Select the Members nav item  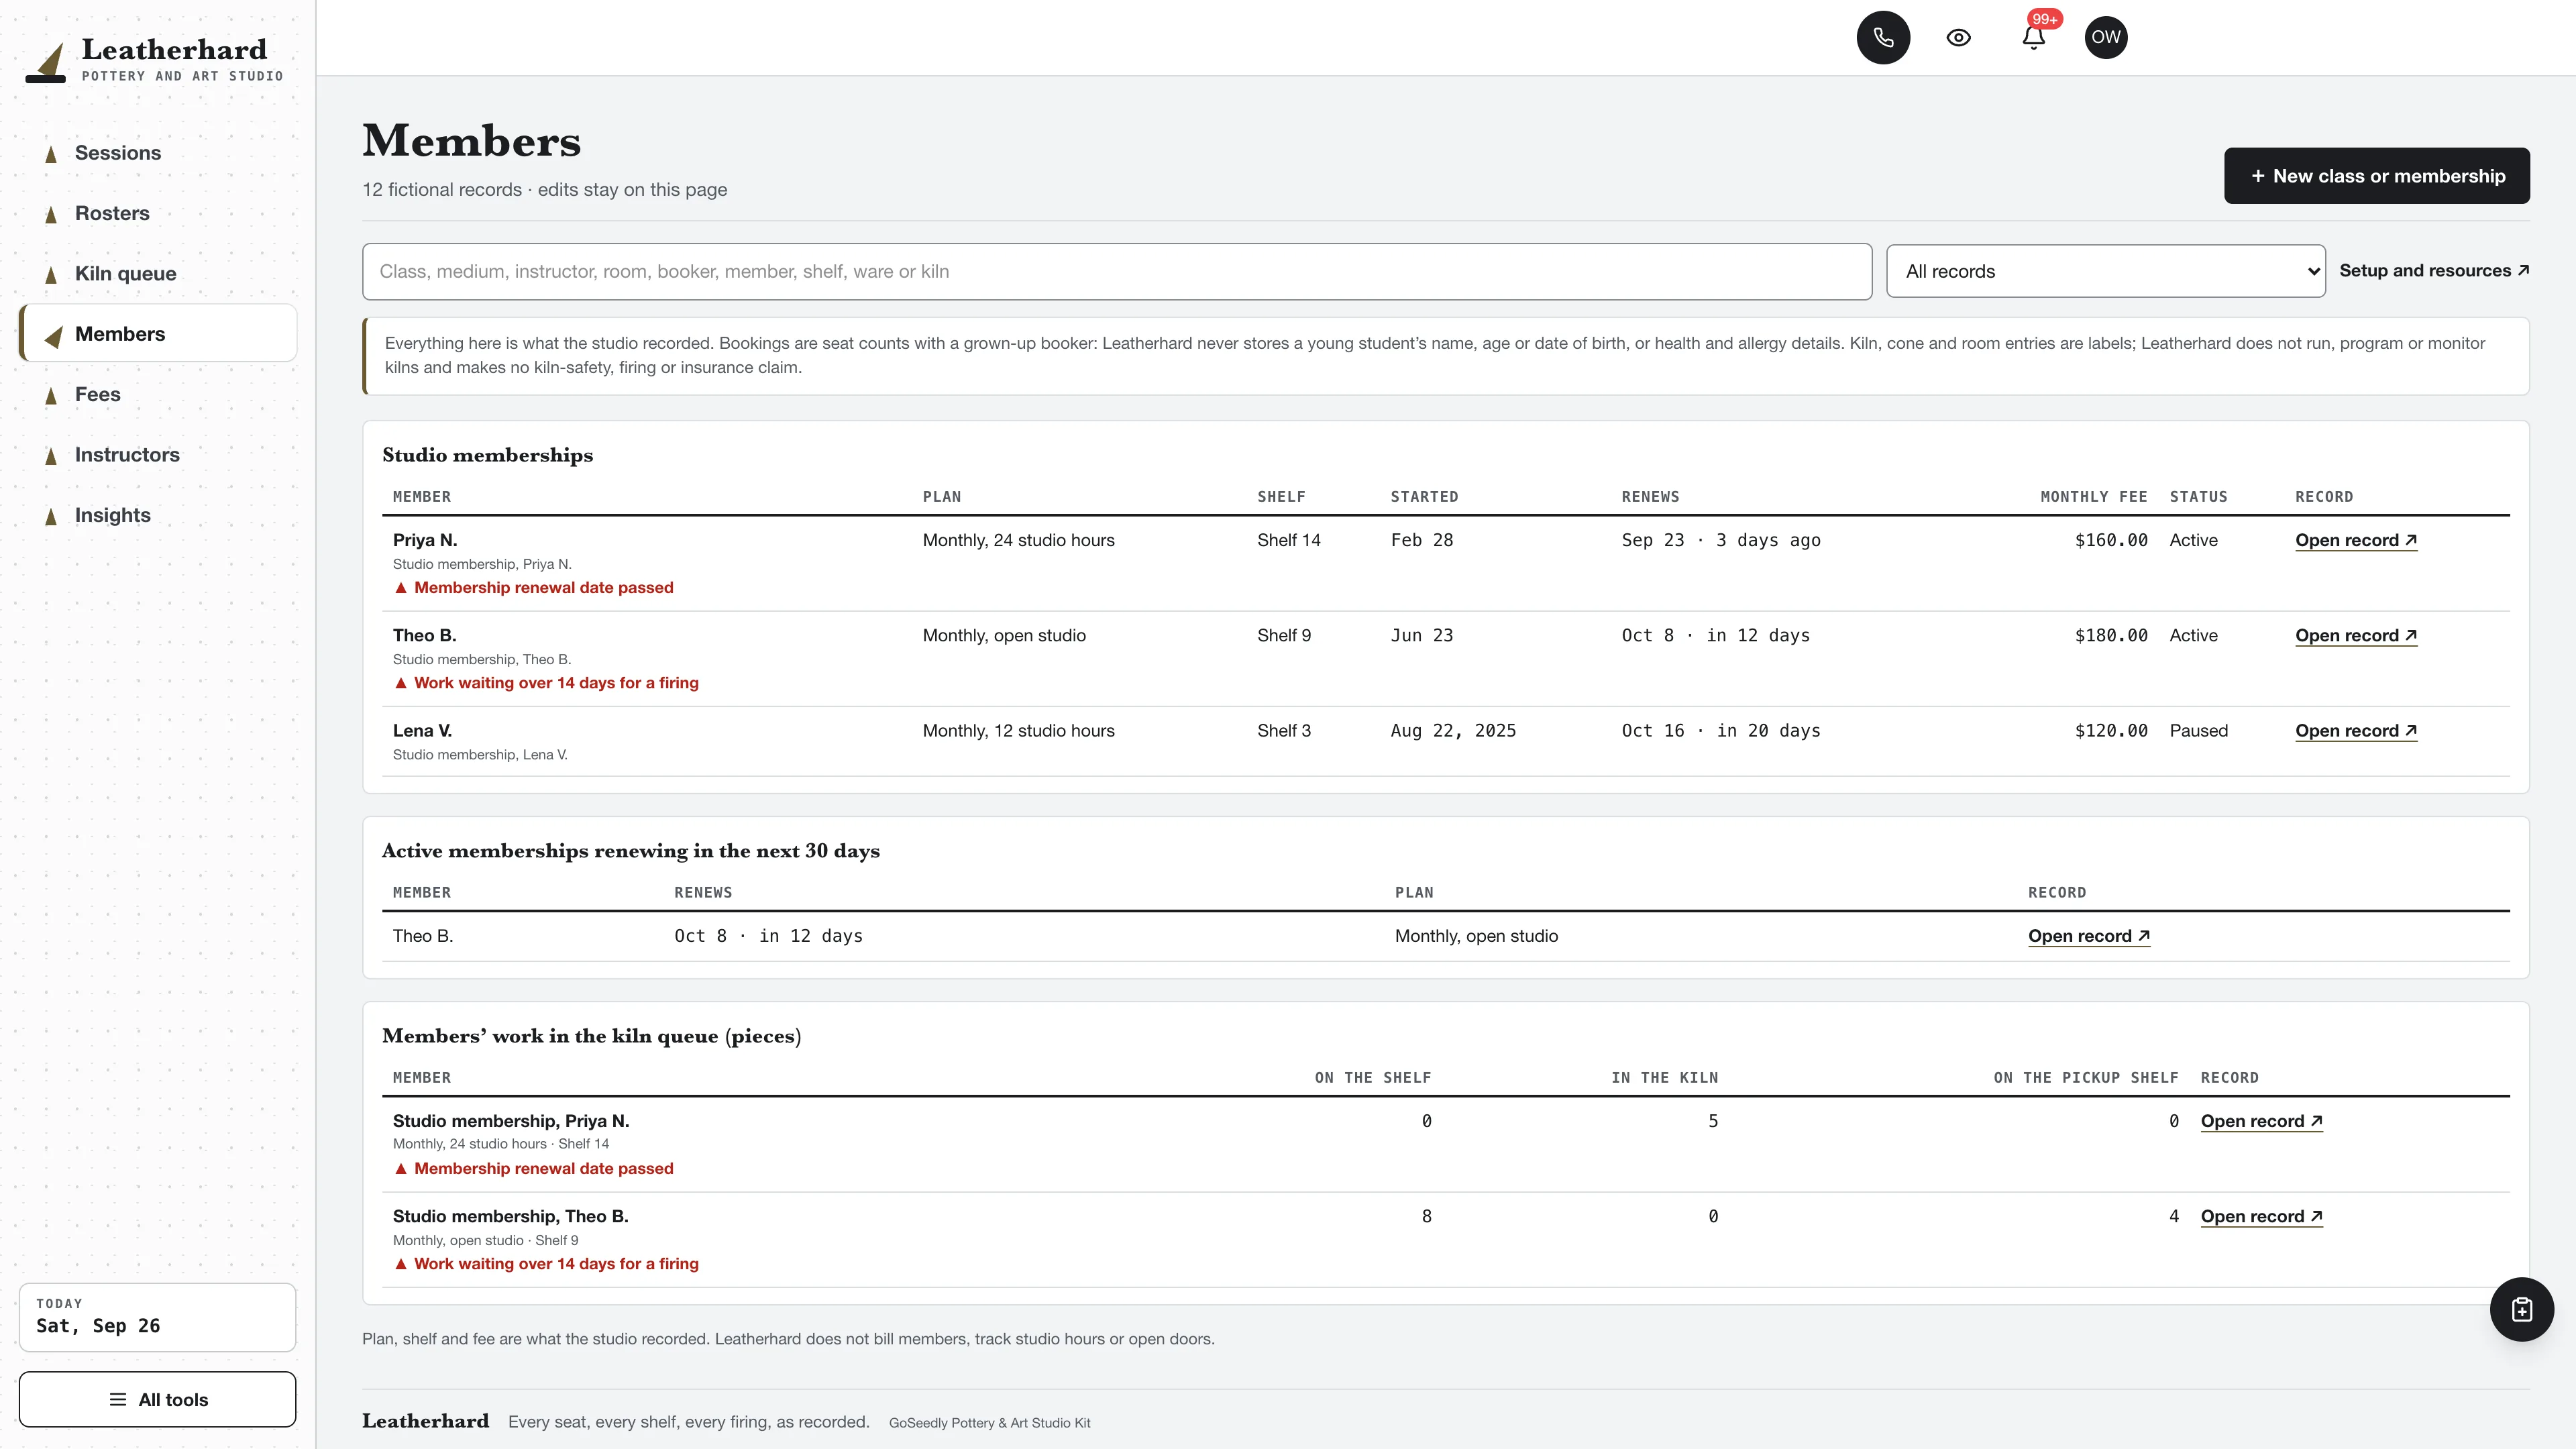click(x=158, y=333)
